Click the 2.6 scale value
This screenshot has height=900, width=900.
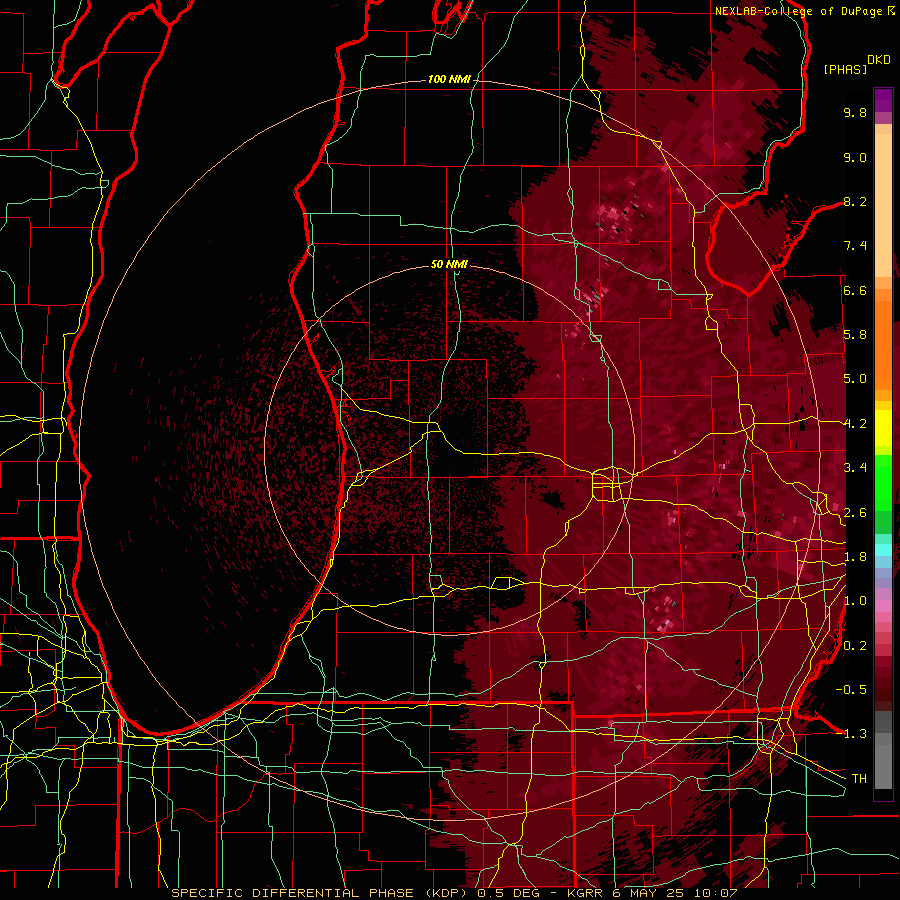pos(855,513)
